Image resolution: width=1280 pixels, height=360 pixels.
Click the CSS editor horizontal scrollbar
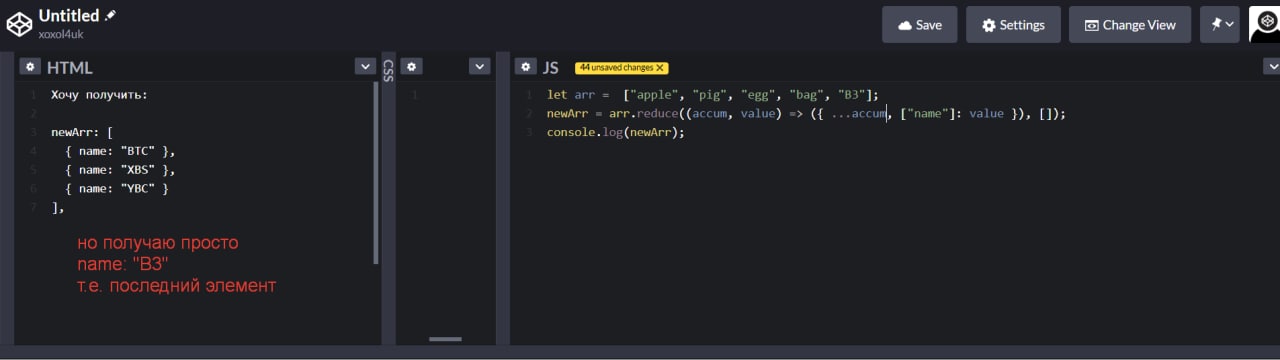tap(446, 339)
